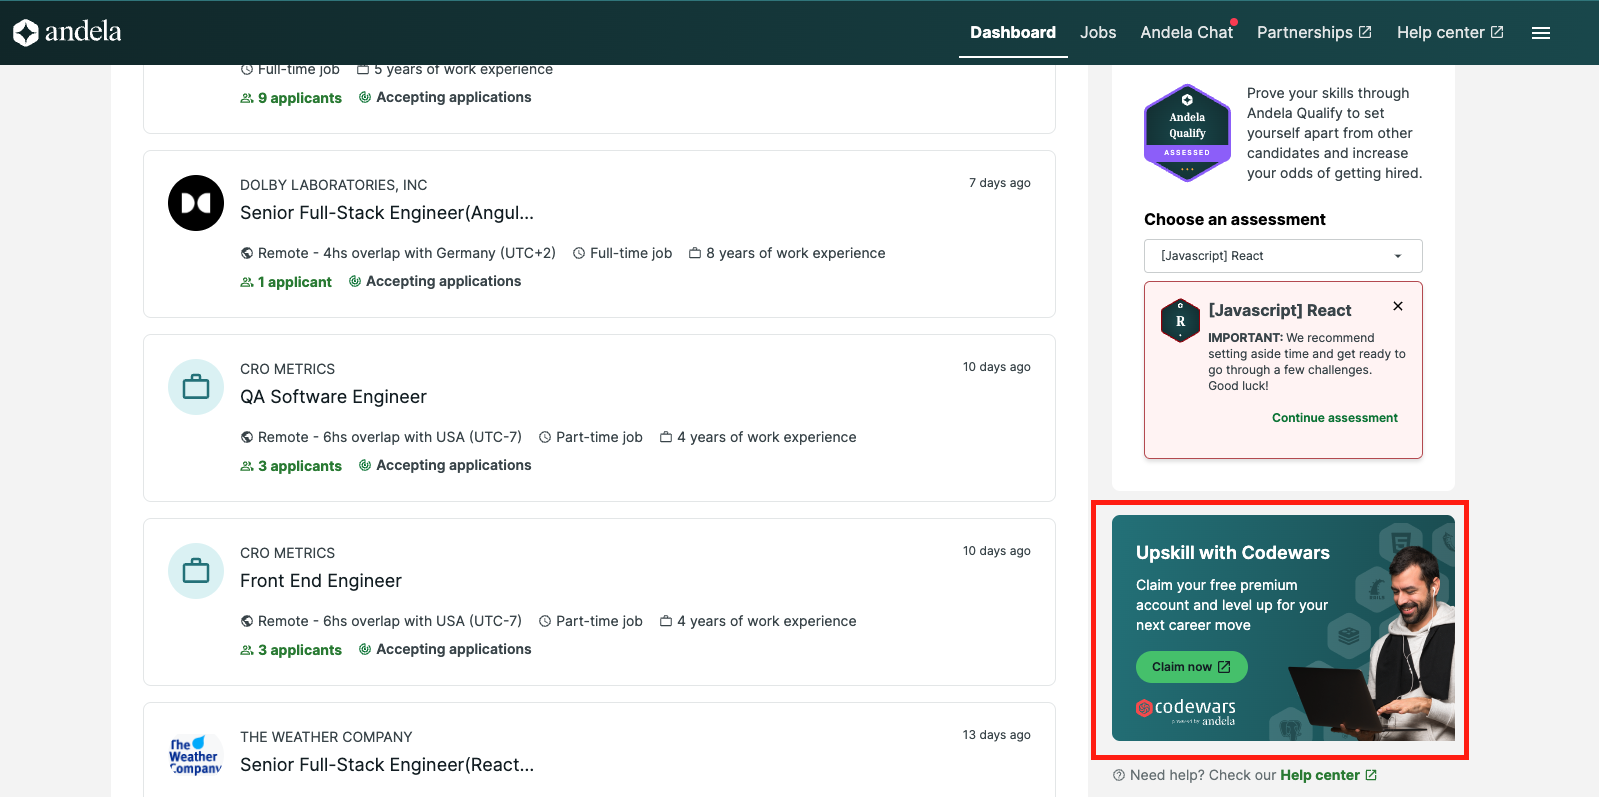
Task: Click clock icon on Front End Engineer Part-time job
Action: 545,621
